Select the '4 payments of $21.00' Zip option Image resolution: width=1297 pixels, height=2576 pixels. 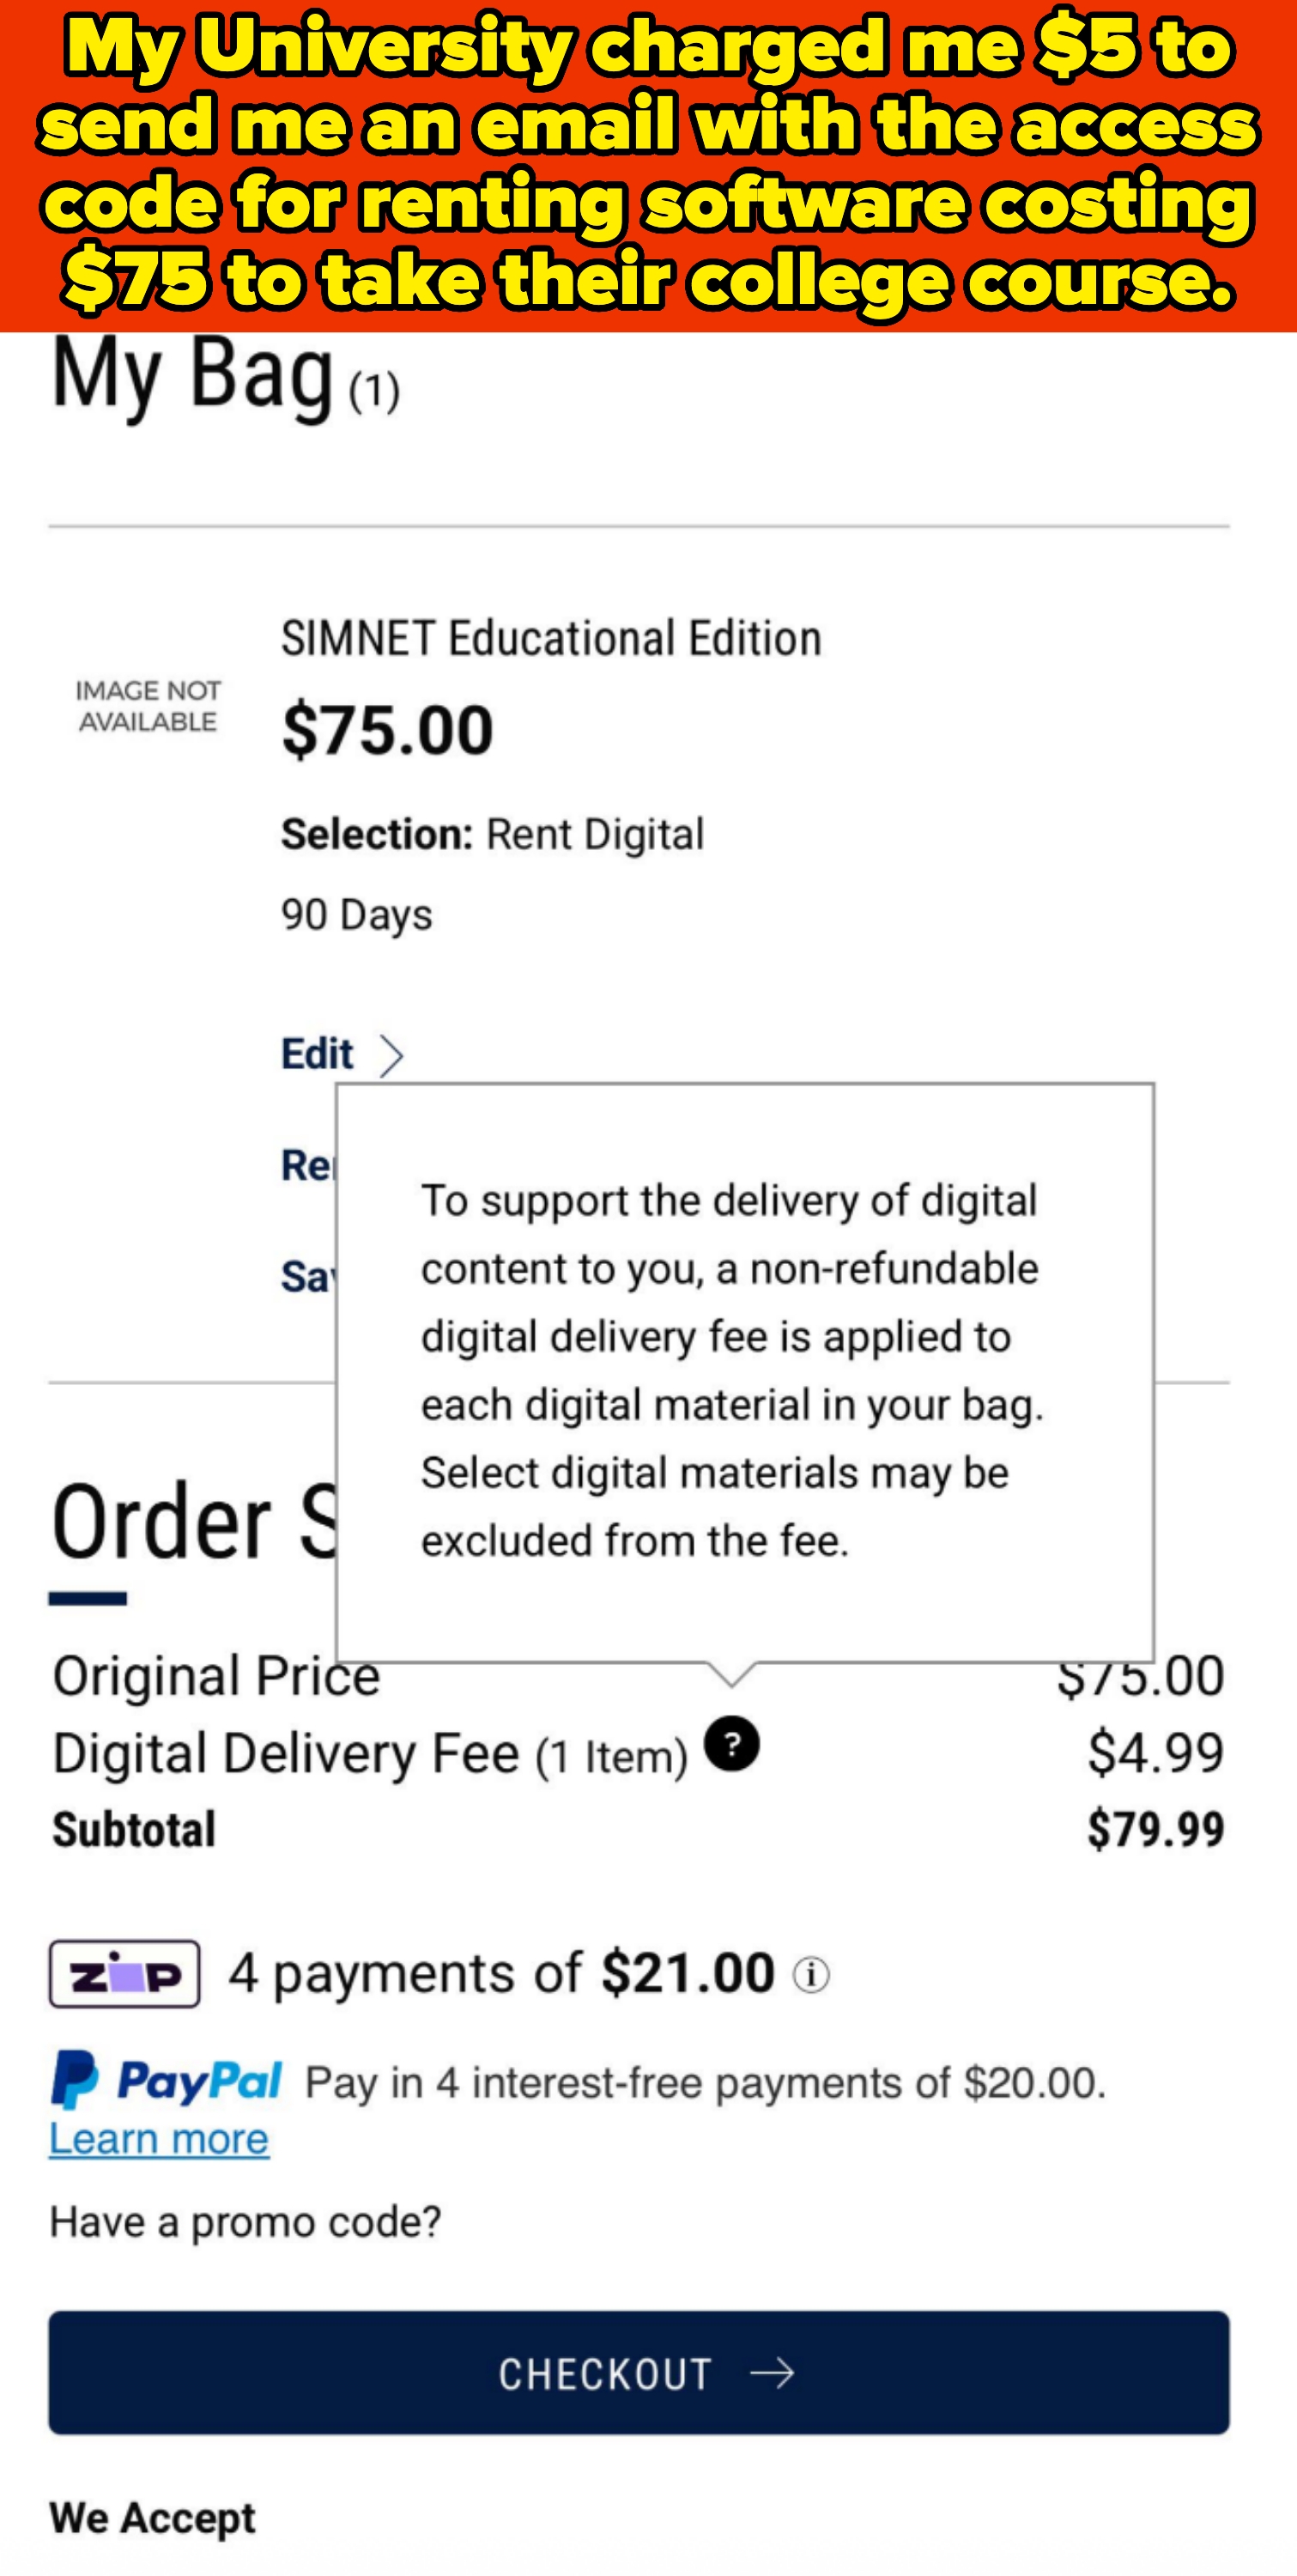click(501, 1974)
